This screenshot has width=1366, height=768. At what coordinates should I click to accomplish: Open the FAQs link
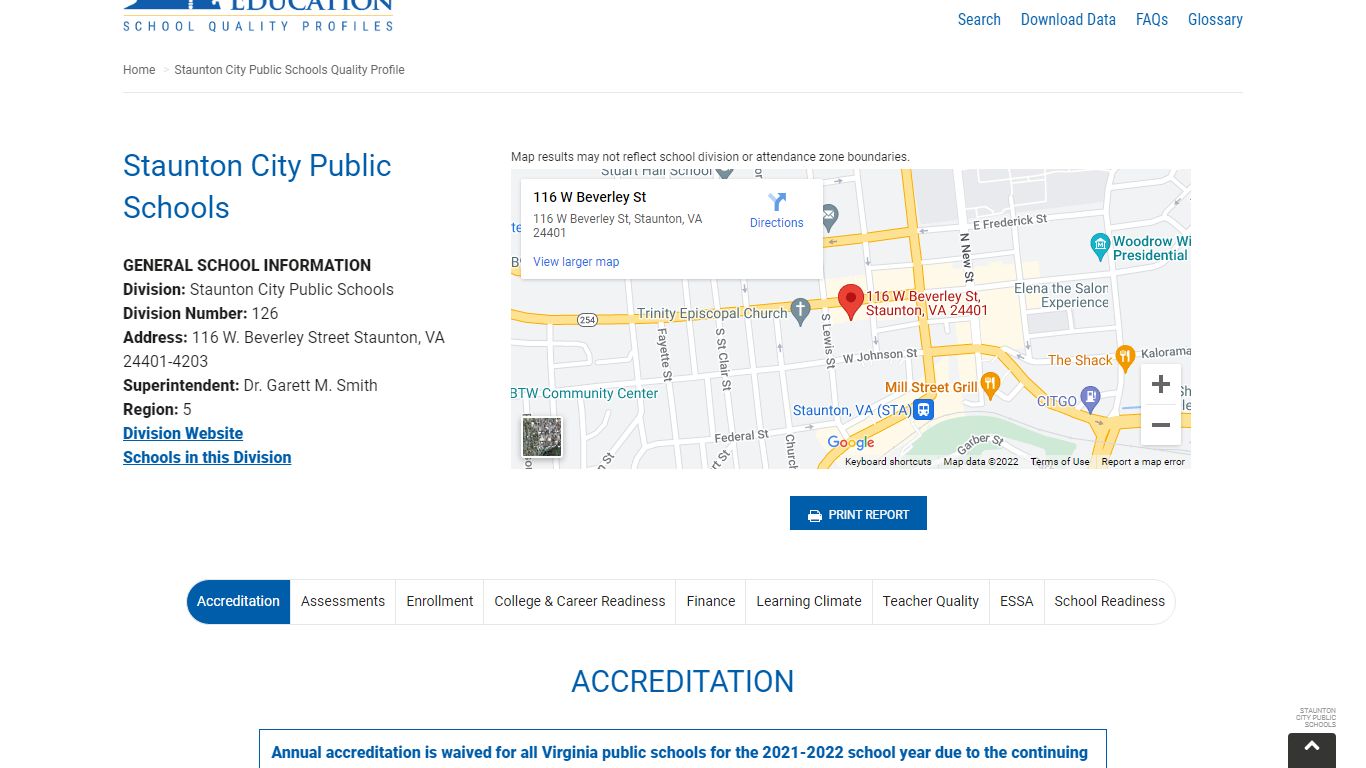pos(1152,19)
